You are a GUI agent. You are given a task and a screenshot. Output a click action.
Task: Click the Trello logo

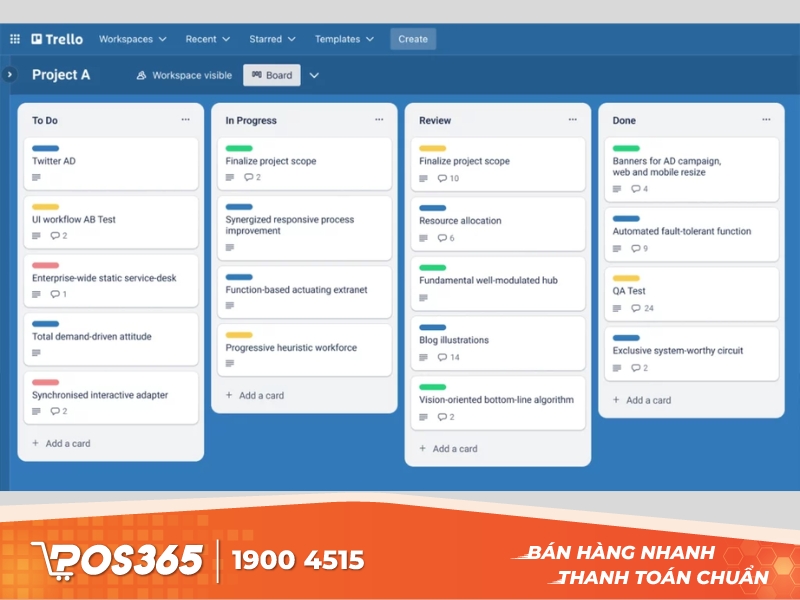point(57,39)
